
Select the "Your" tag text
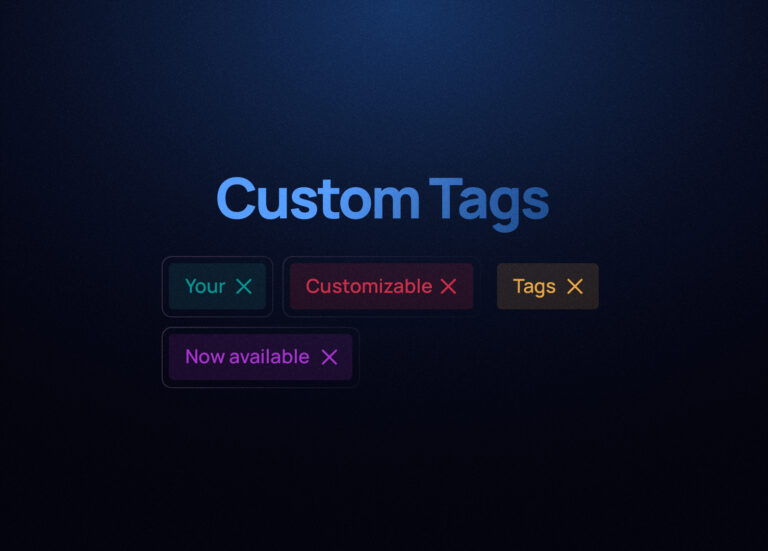205,287
